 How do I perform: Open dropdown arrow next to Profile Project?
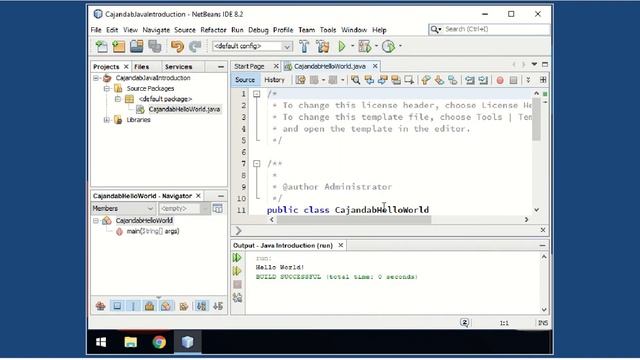400,46
